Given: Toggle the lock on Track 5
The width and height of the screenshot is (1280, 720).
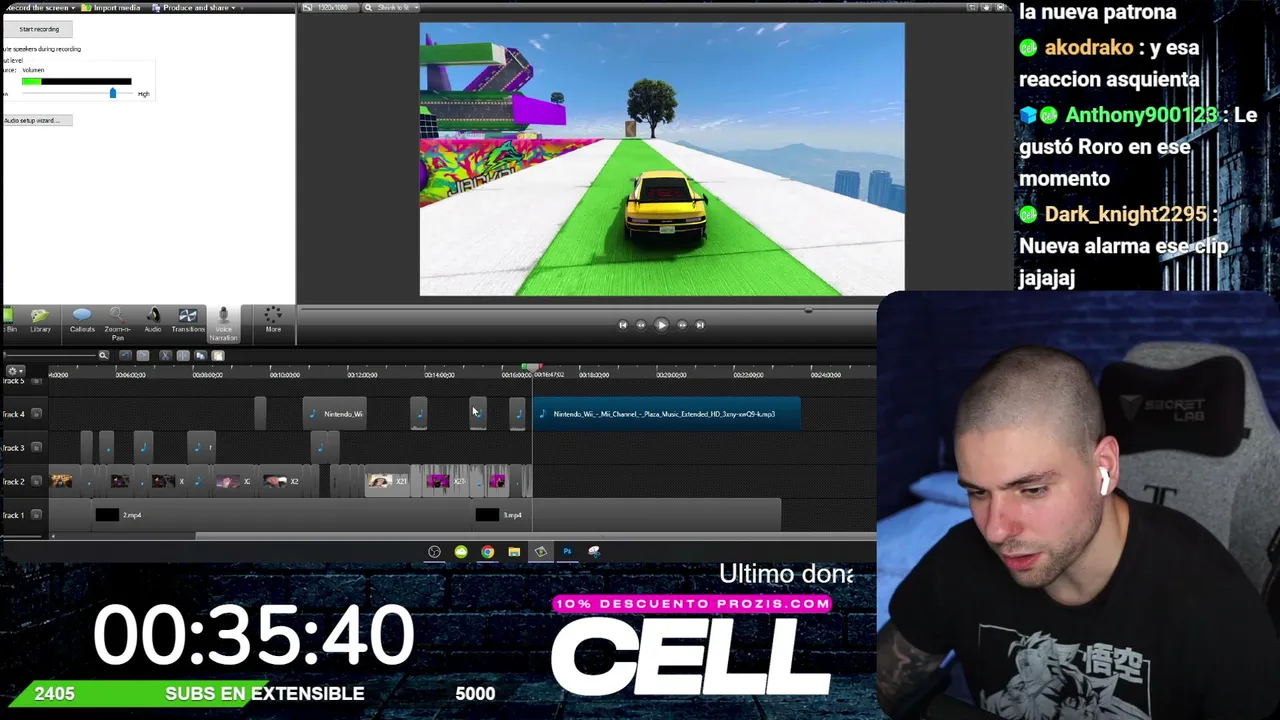Looking at the screenshot, I should click(37, 381).
